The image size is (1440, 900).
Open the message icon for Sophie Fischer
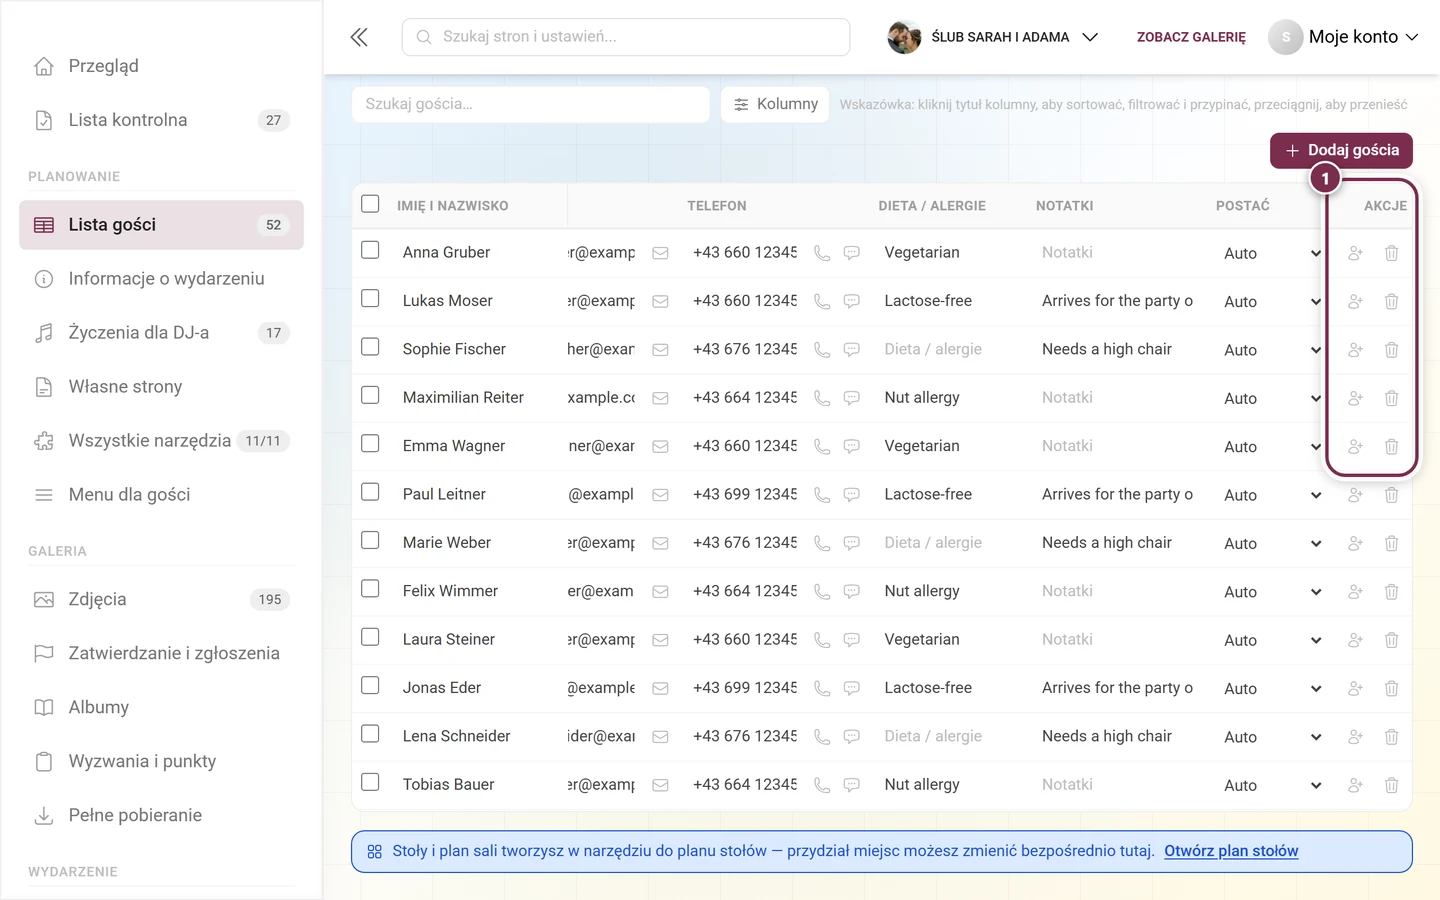tap(852, 350)
